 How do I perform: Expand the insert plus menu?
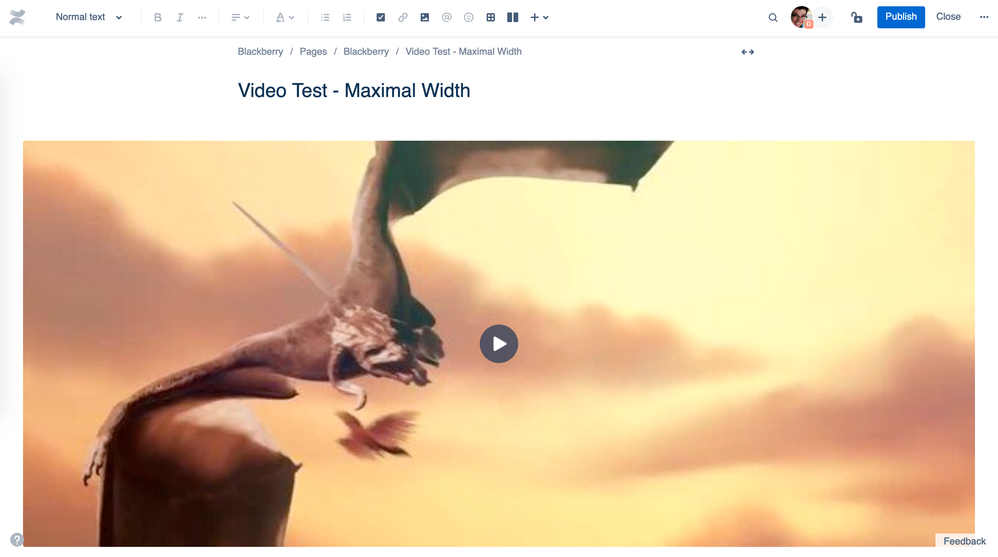(539, 17)
